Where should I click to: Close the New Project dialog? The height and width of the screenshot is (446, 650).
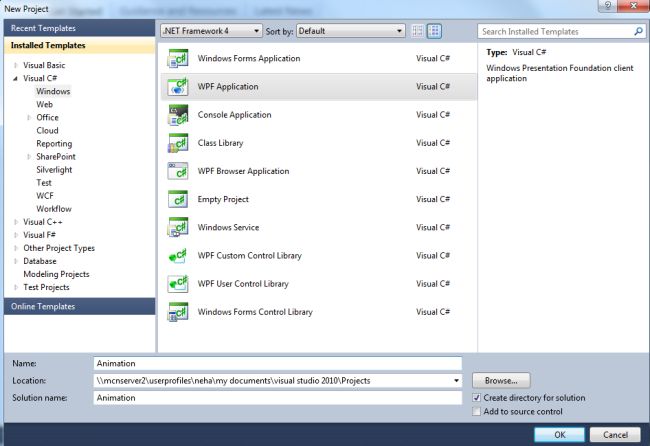click(x=633, y=5)
